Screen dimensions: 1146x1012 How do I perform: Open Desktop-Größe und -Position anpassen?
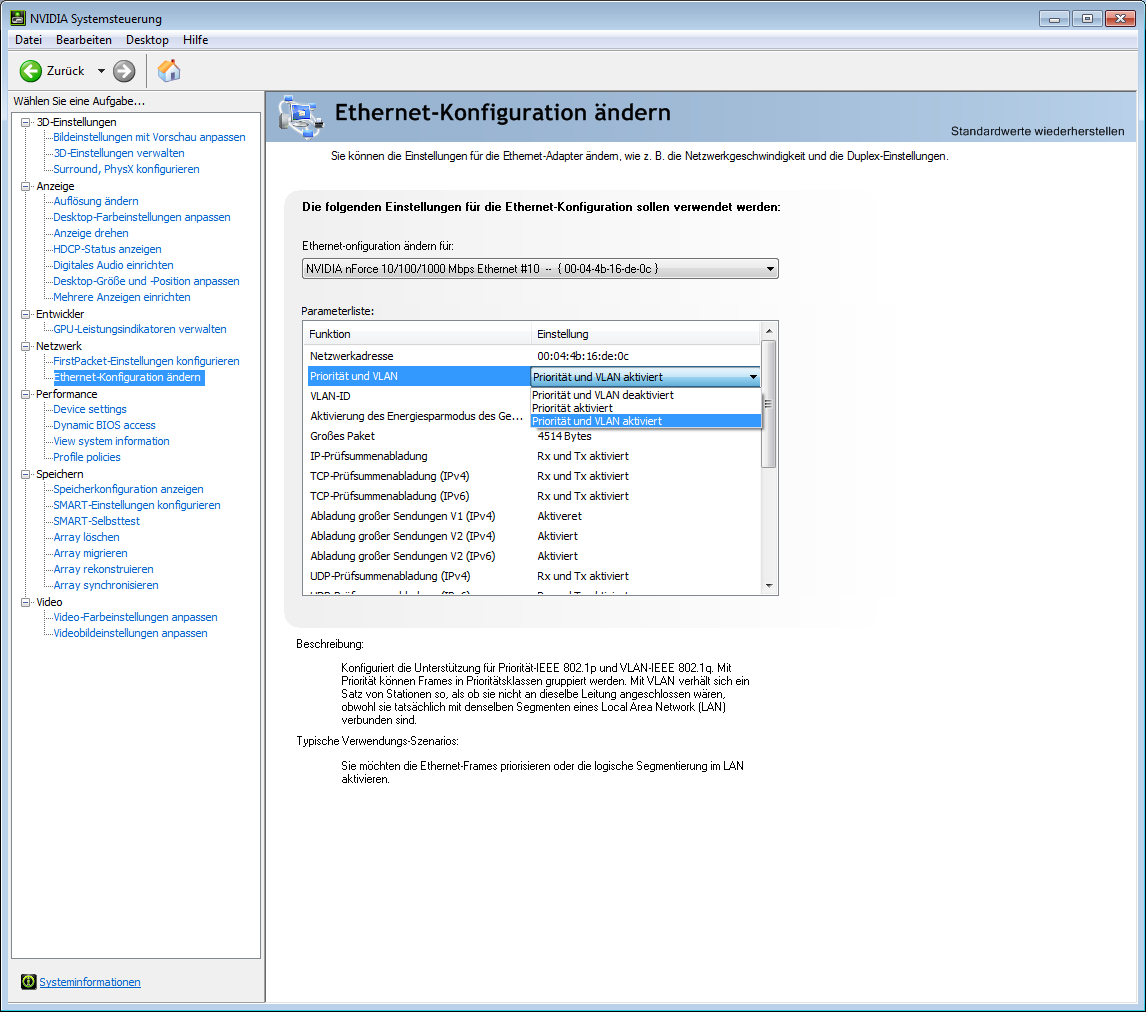pos(146,281)
